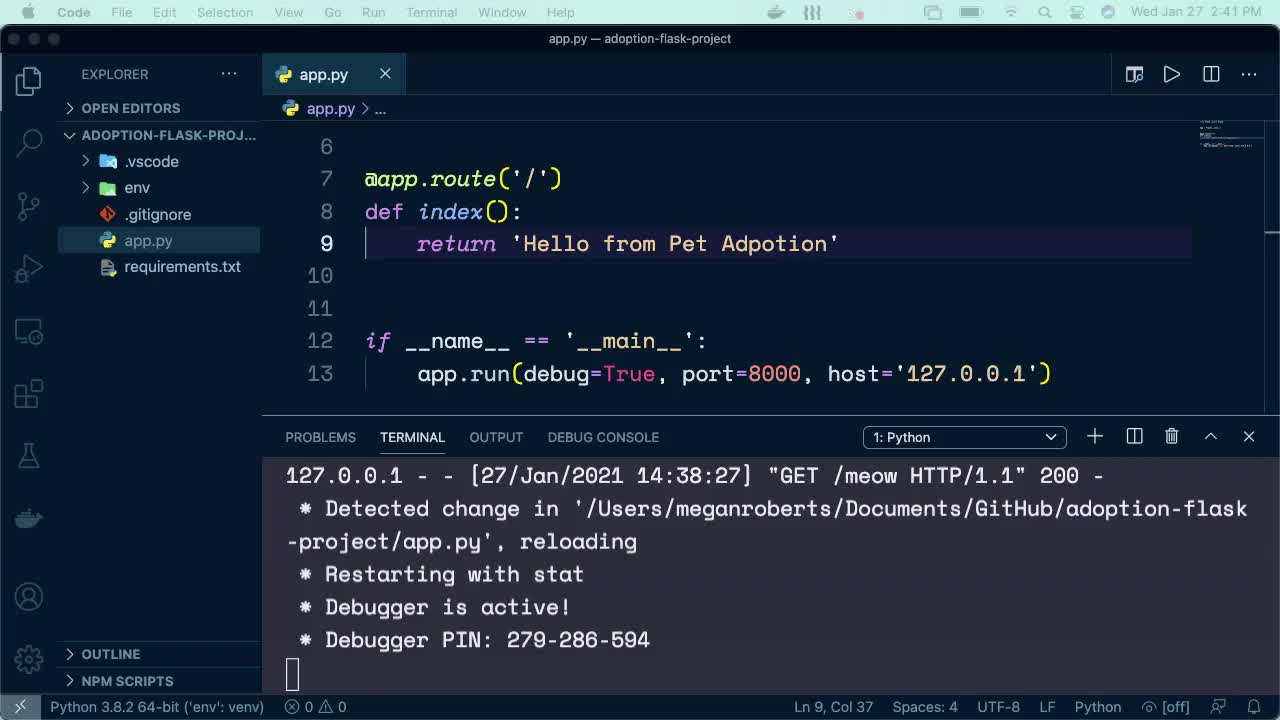The width and height of the screenshot is (1280, 720).
Task: Select requirements.txt in the Explorer
Action: 180,267
